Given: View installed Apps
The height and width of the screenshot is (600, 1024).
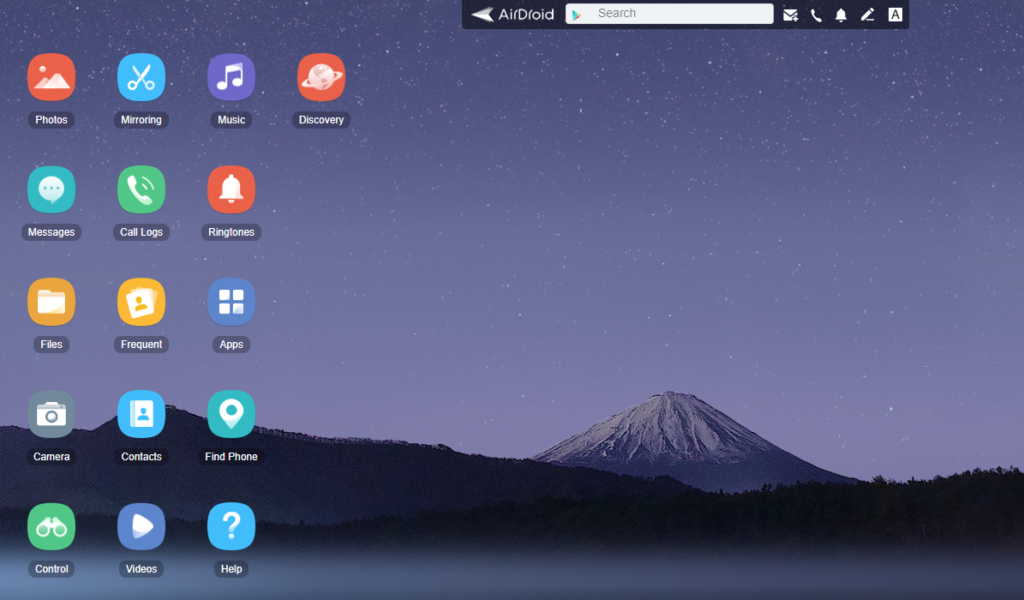Looking at the screenshot, I should click(231, 301).
